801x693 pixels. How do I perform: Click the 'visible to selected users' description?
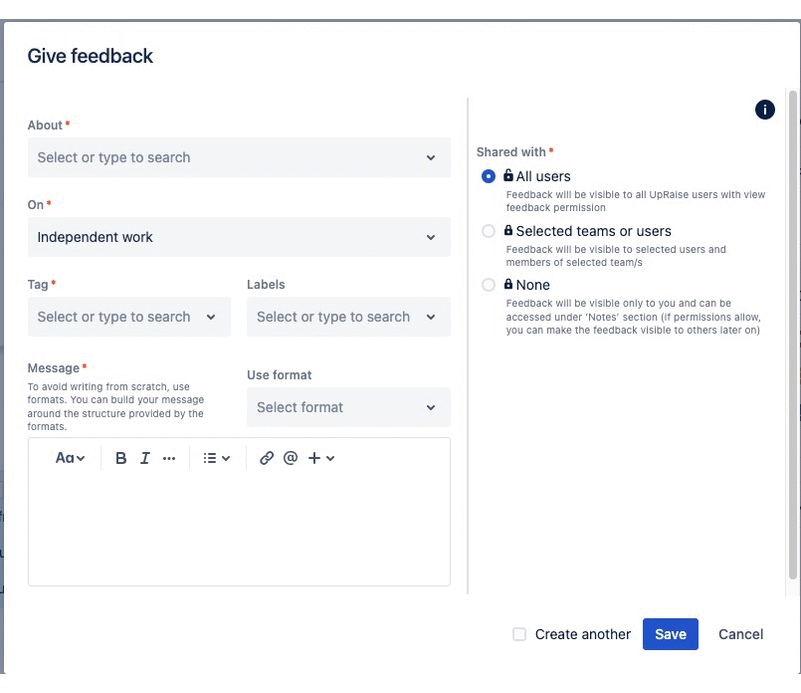[616, 256]
